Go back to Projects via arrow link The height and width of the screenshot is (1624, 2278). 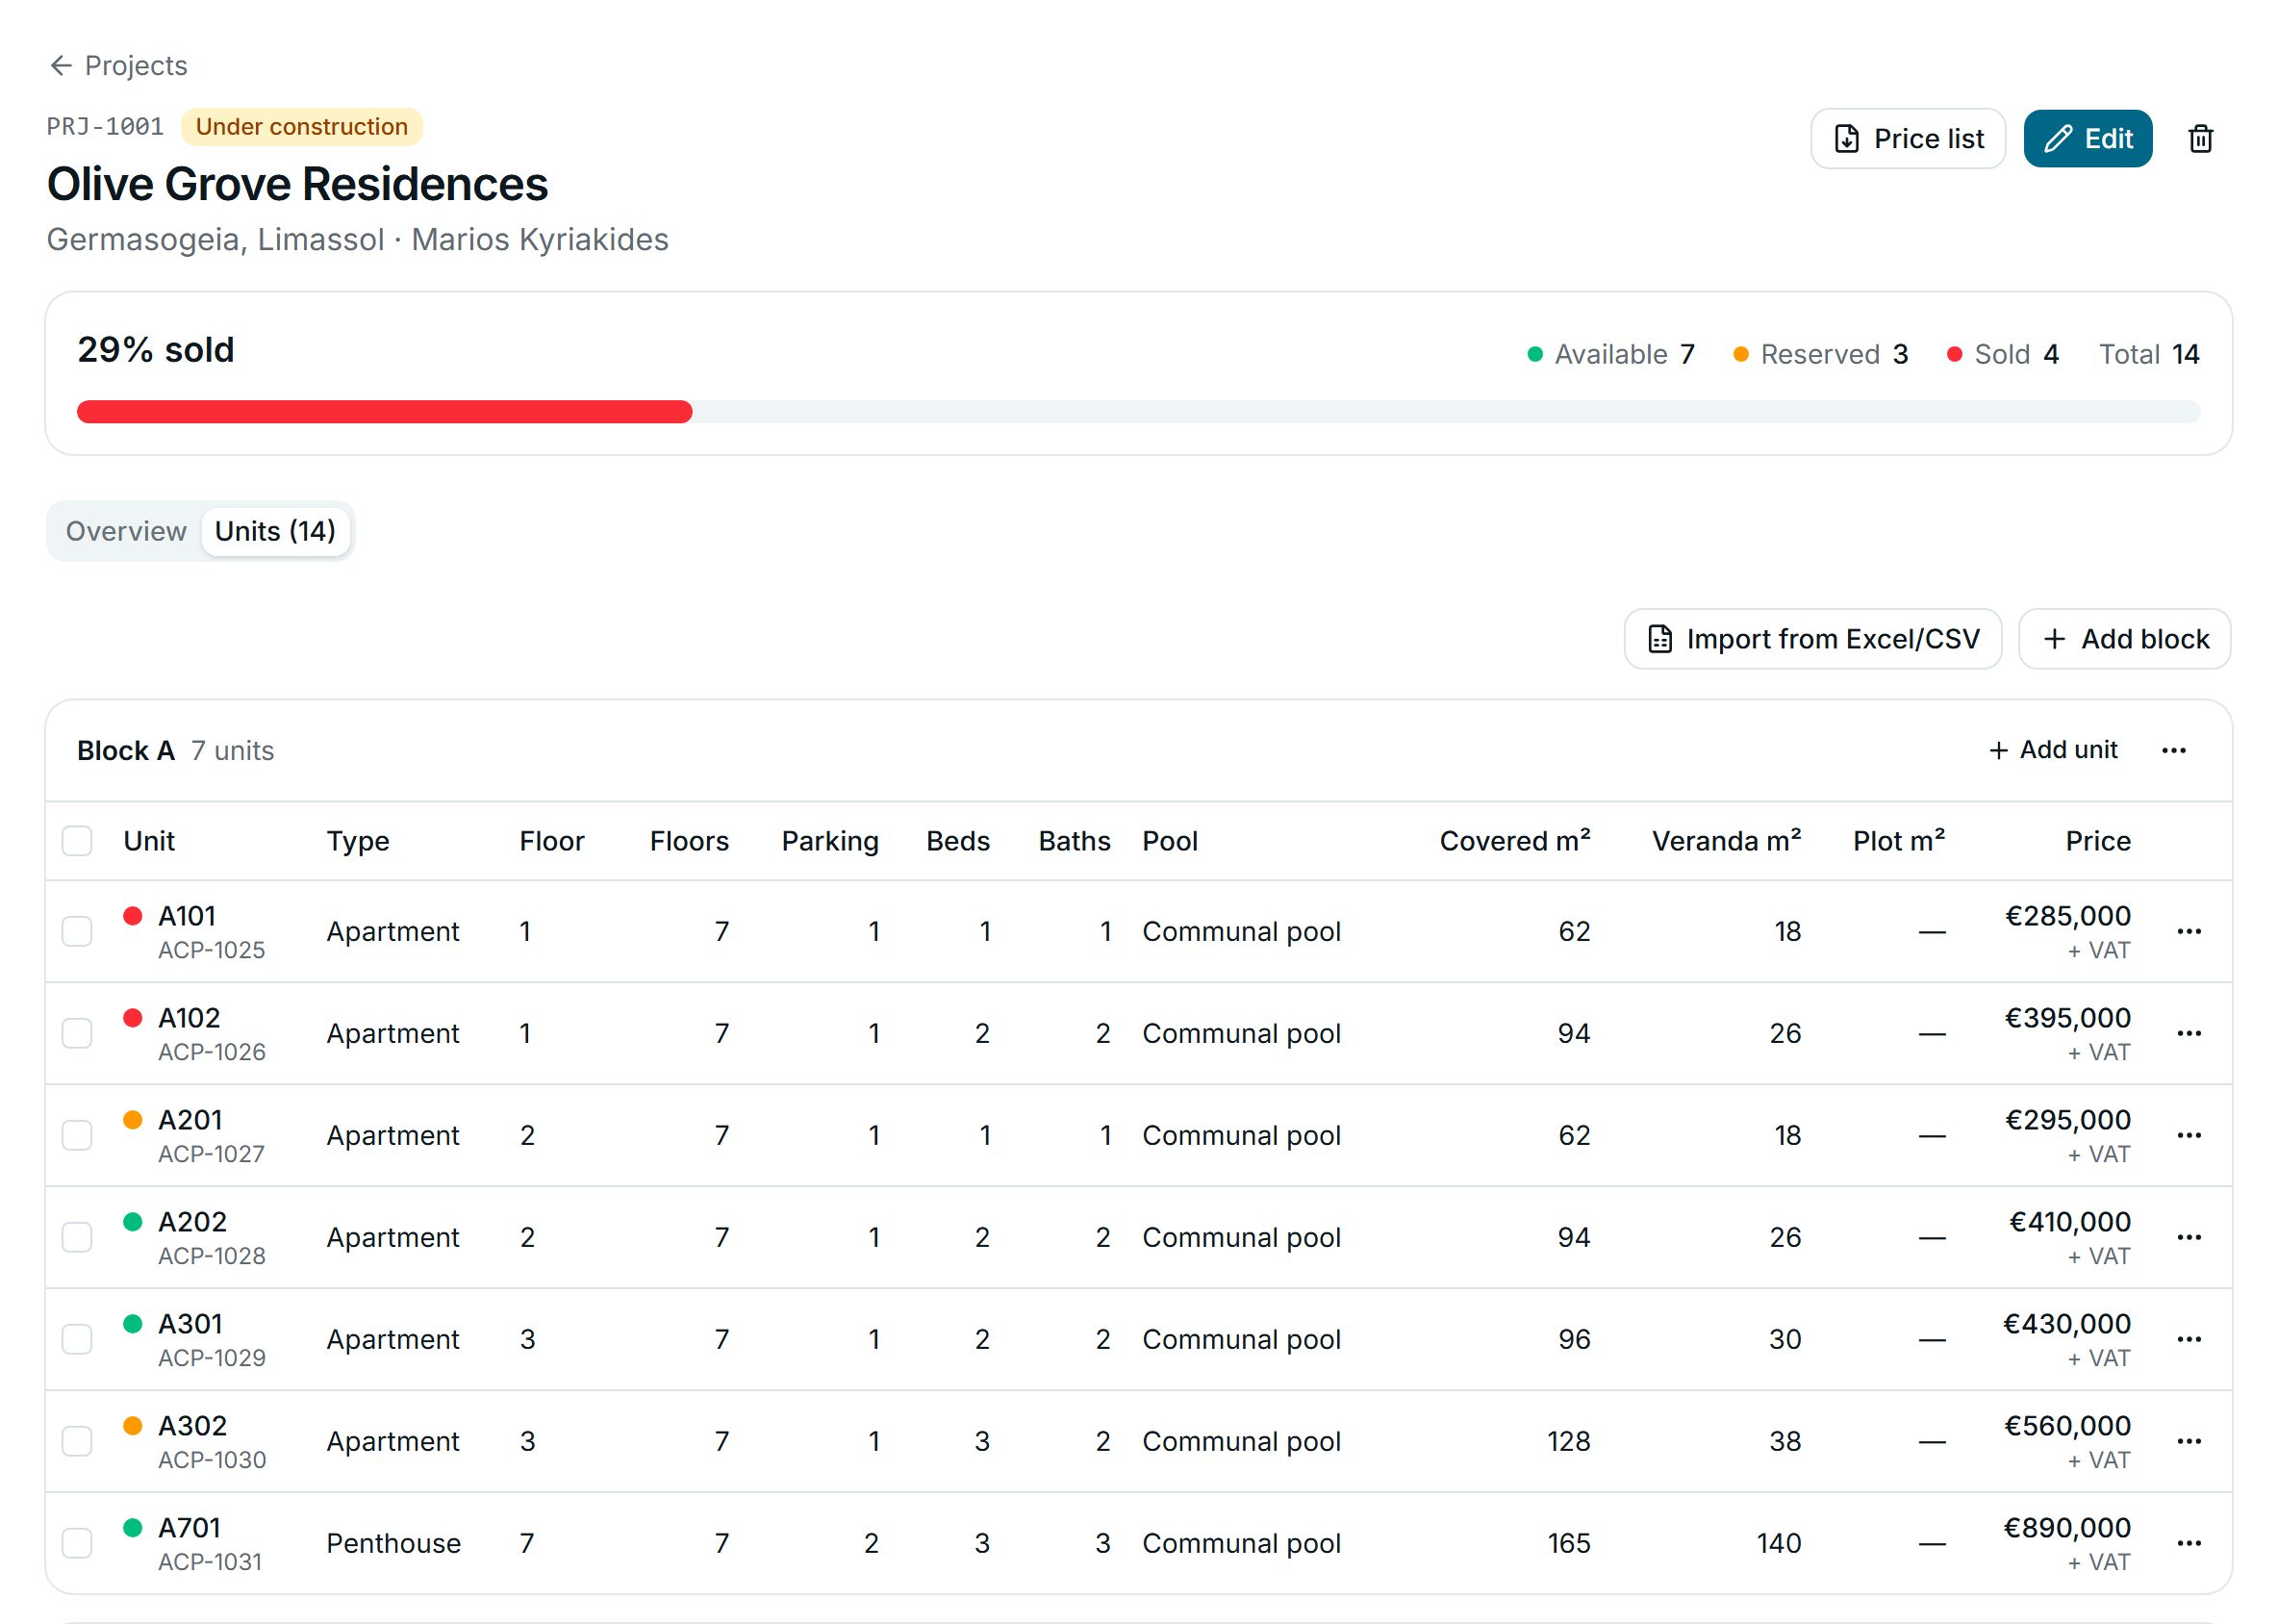point(118,66)
